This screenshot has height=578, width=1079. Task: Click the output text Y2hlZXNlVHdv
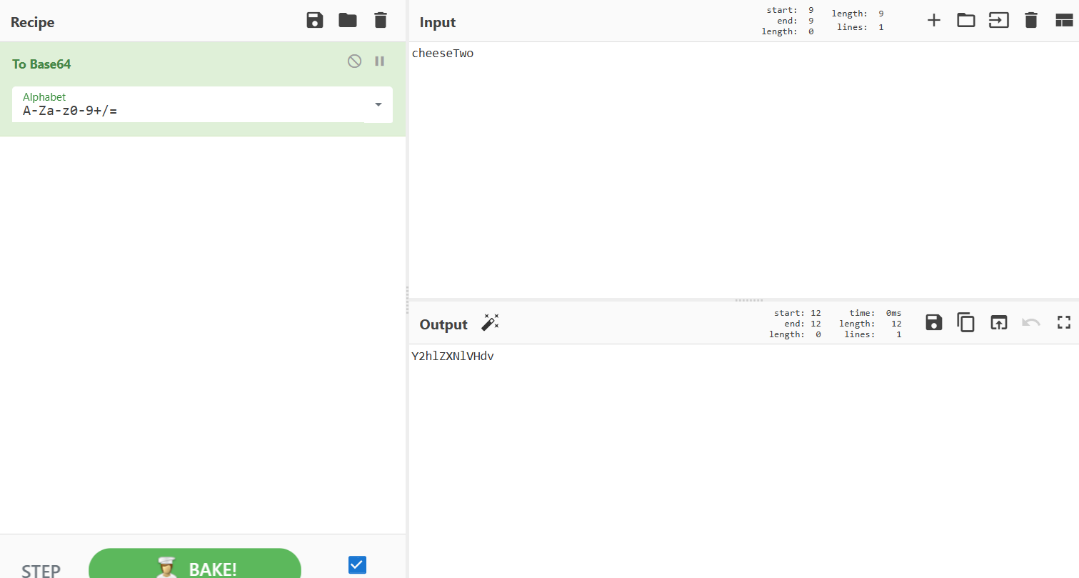coord(453,356)
